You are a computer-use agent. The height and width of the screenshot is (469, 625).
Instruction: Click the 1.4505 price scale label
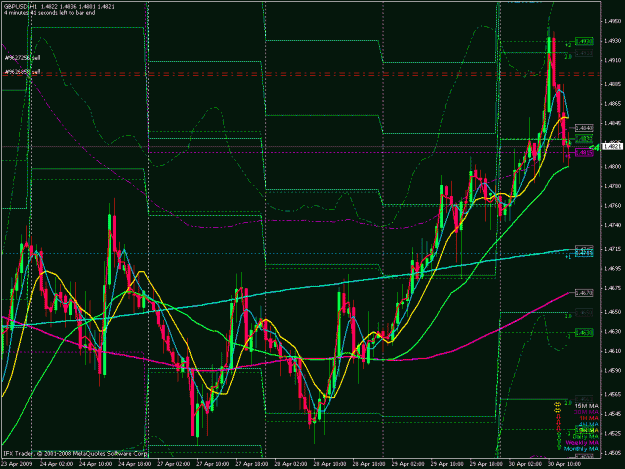[612, 453]
